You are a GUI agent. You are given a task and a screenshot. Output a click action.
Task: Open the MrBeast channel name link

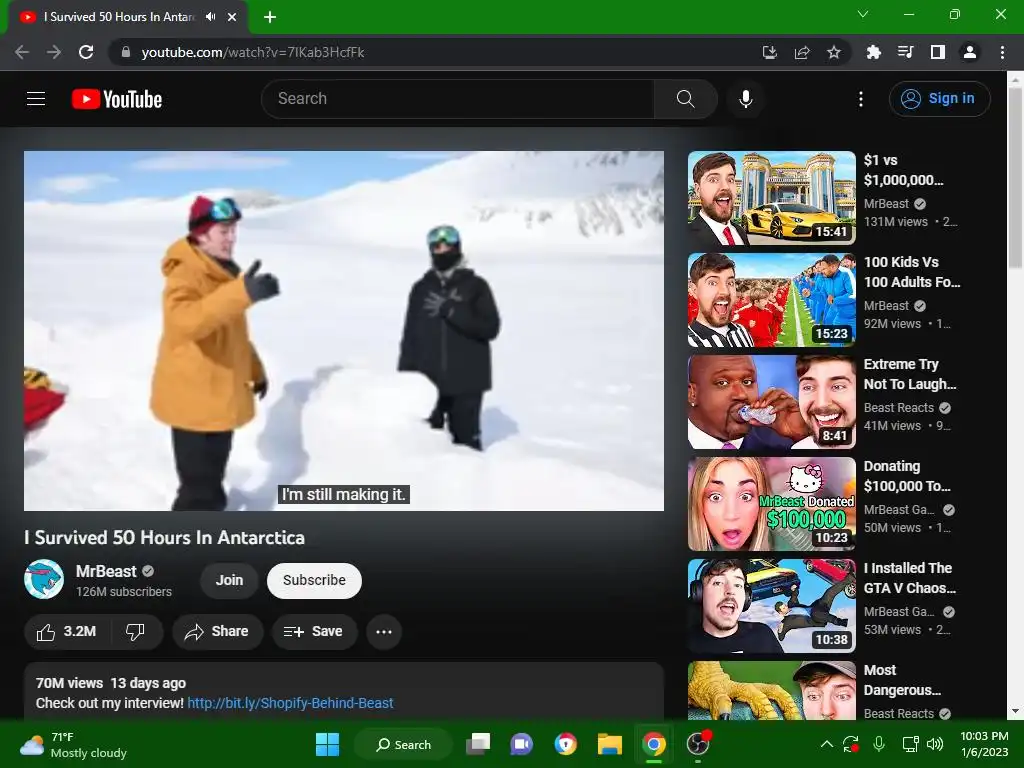[x=106, y=571]
